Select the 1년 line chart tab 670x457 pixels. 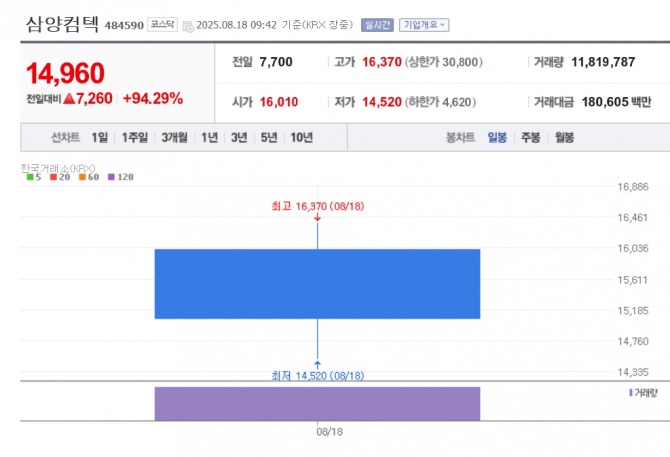pos(209,138)
